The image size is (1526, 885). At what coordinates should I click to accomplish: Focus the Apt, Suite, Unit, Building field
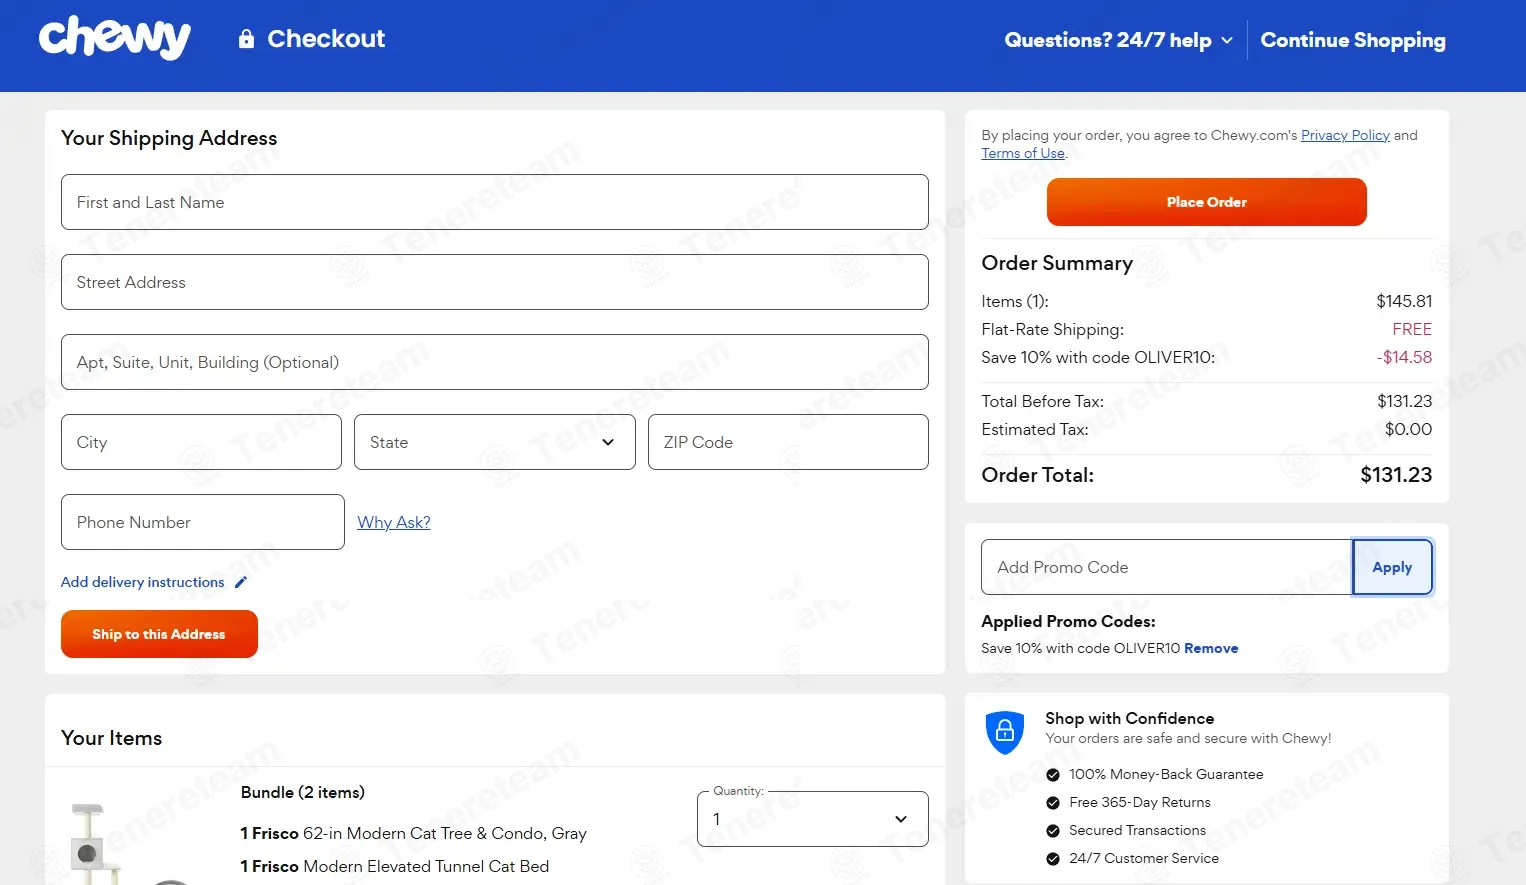[495, 362]
